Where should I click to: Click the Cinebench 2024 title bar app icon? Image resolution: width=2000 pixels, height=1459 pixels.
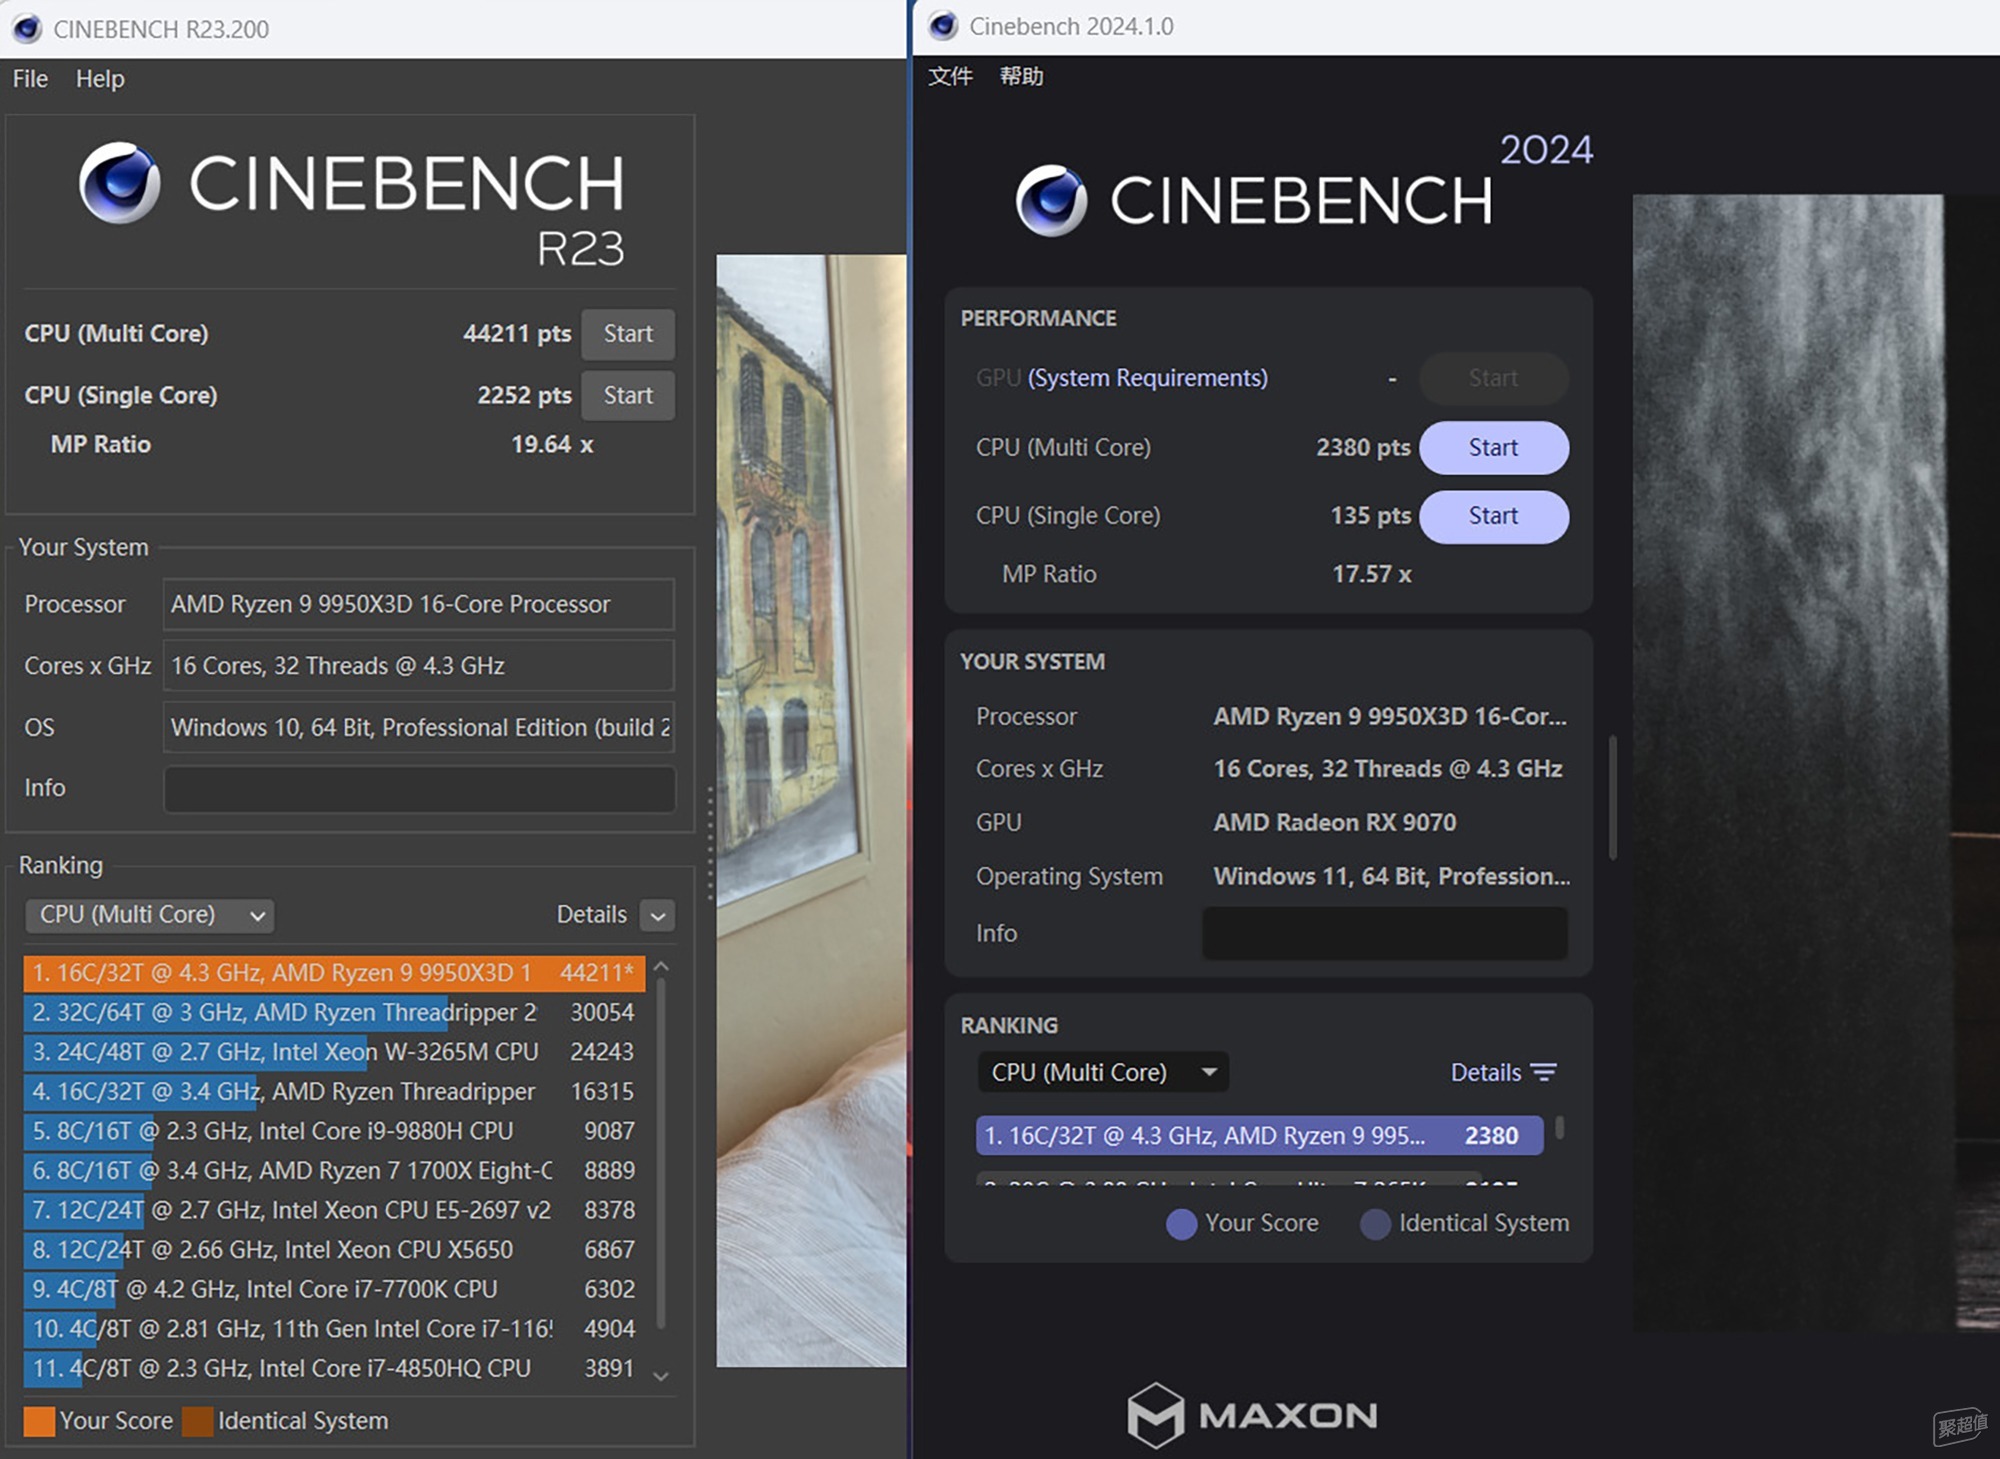943,26
